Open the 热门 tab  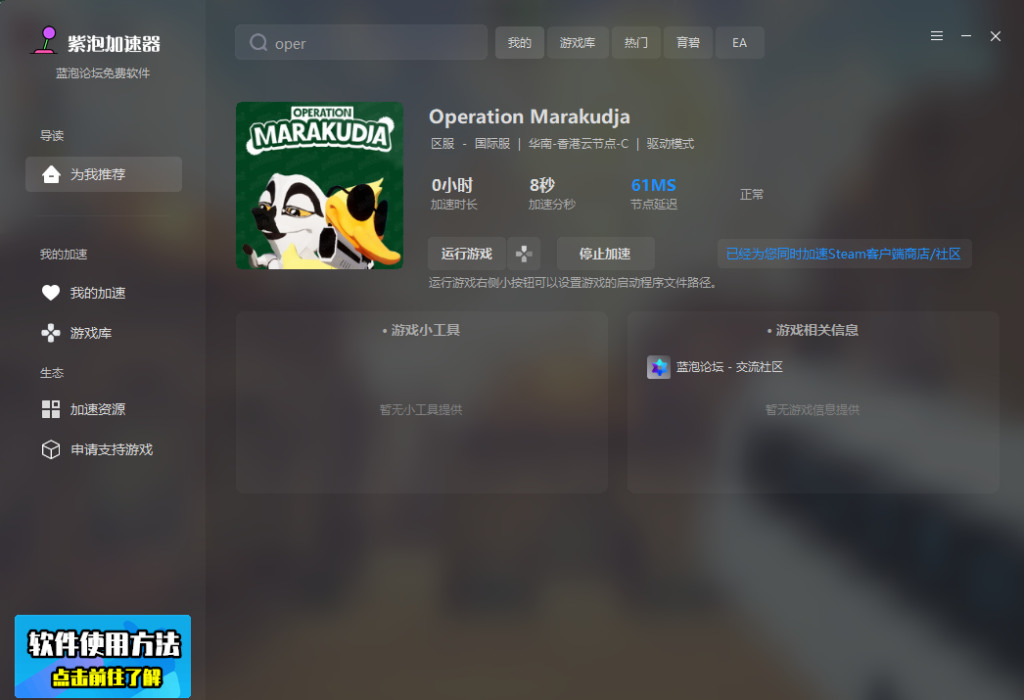(x=635, y=42)
